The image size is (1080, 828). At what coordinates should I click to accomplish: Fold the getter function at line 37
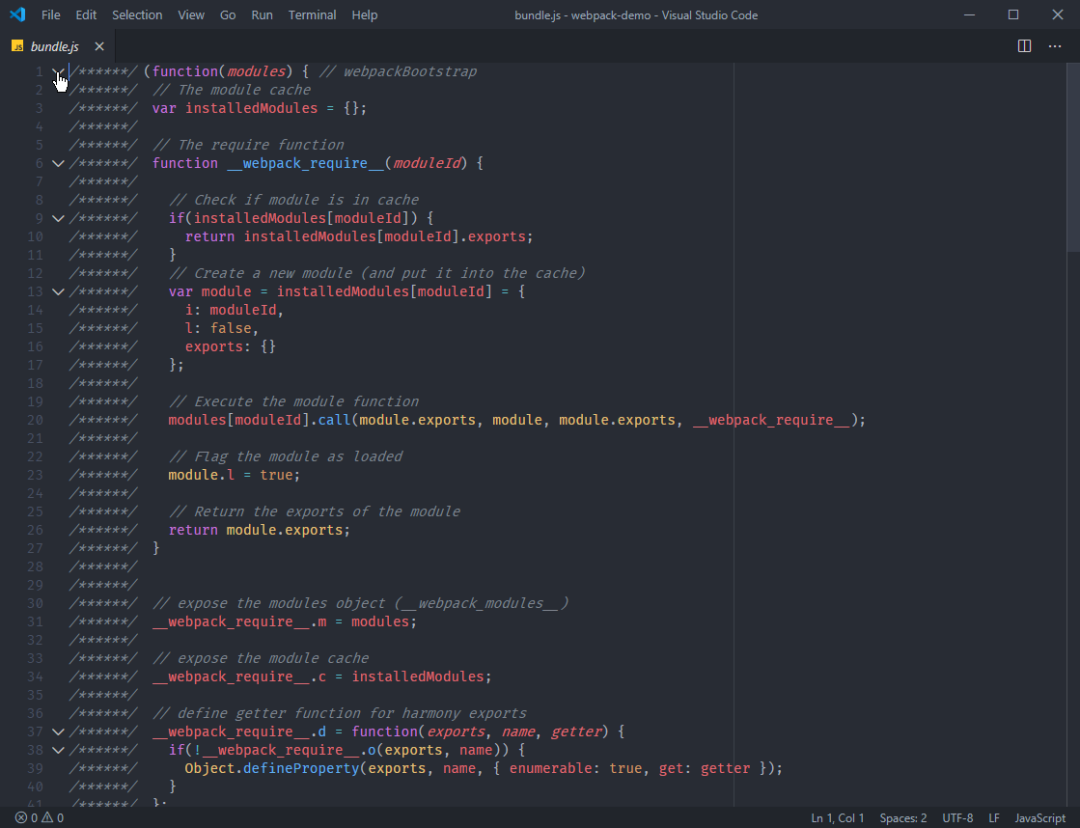click(57, 731)
